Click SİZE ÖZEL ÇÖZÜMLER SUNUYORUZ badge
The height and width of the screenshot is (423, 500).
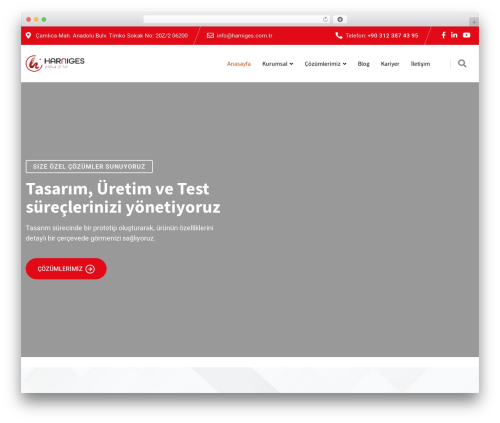coord(89,166)
